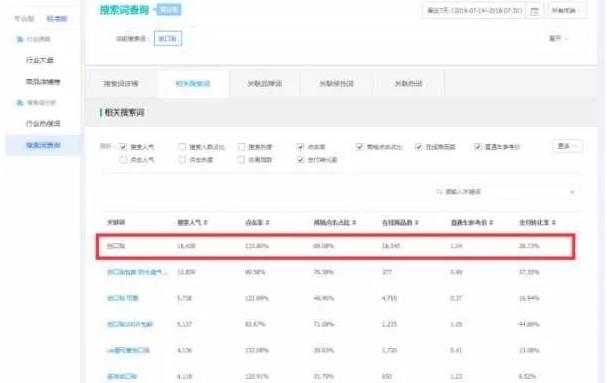
Task: Open the calendar icon beside date range
Action: [534, 11]
